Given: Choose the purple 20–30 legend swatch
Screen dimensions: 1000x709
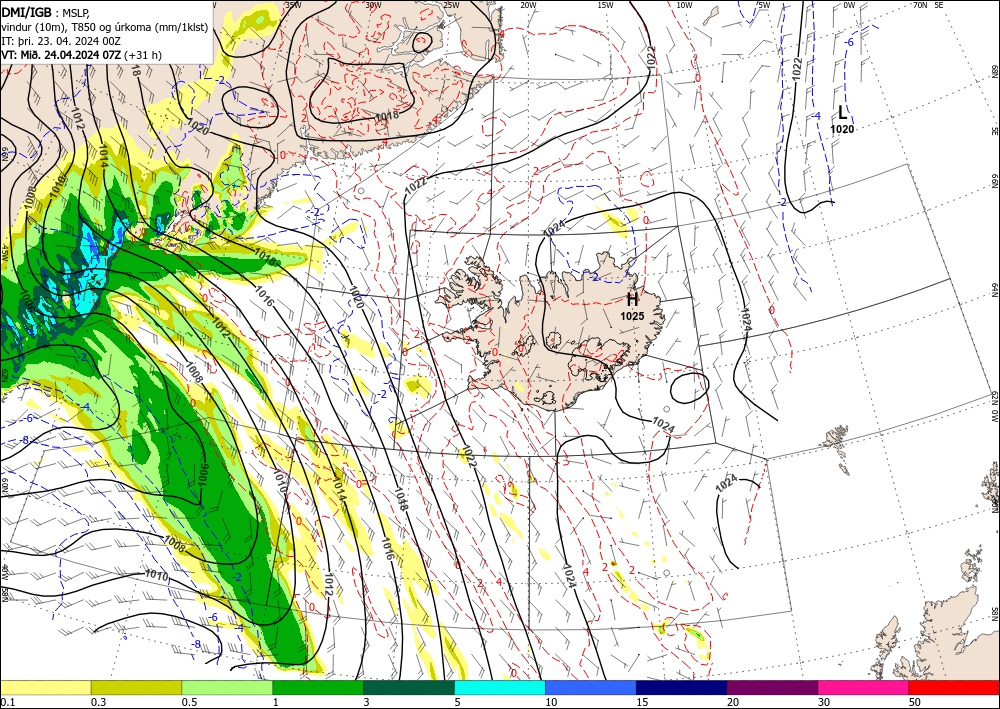Looking at the screenshot, I should [772, 687].
